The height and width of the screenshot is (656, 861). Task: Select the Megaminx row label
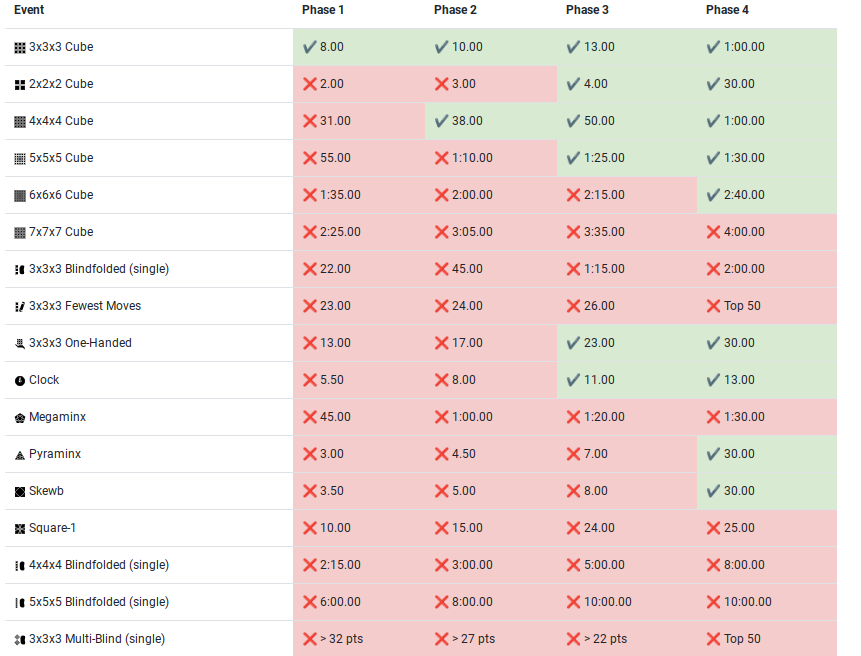point(58,417)
